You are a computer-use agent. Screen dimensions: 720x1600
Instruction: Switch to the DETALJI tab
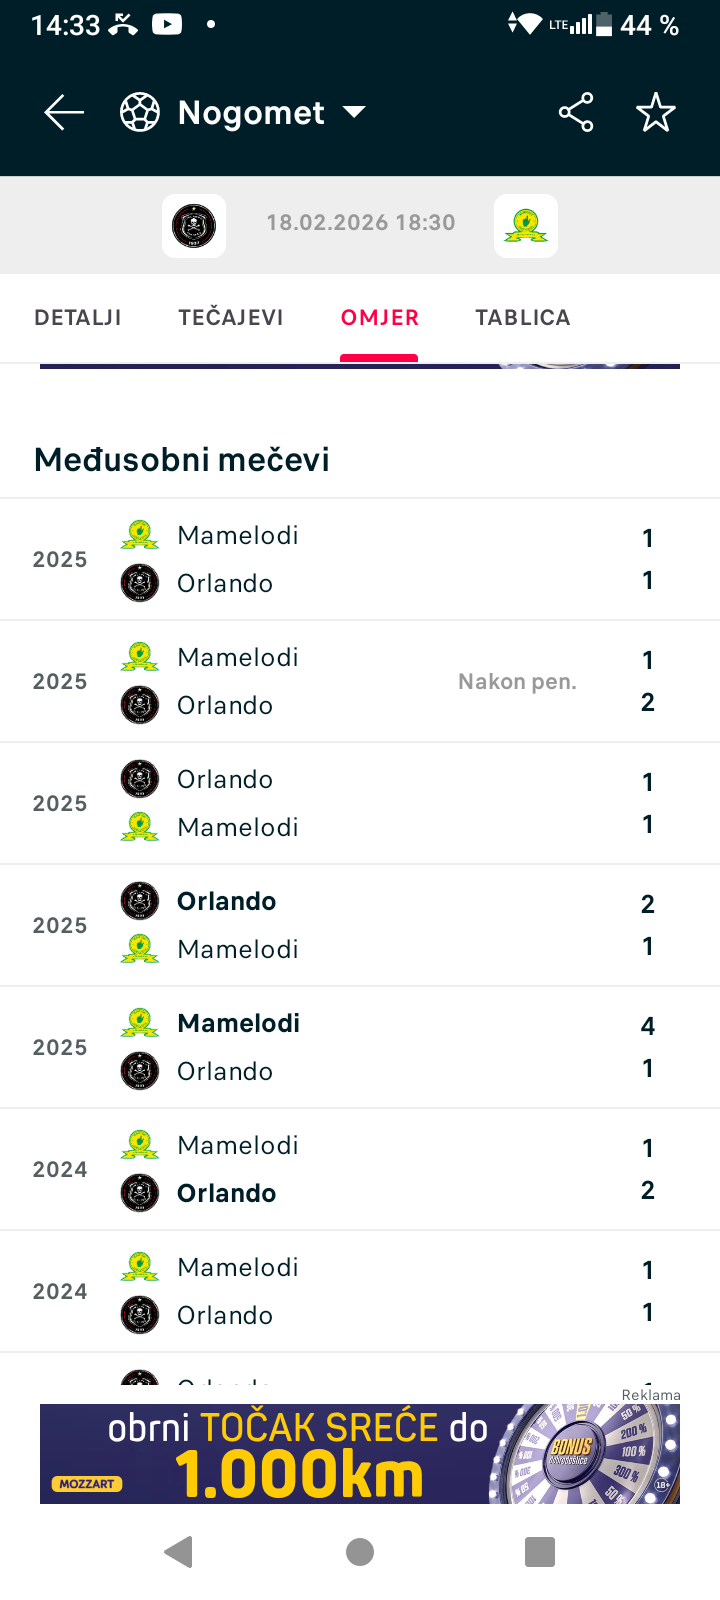pyautogui.click(x=78, y=318)
